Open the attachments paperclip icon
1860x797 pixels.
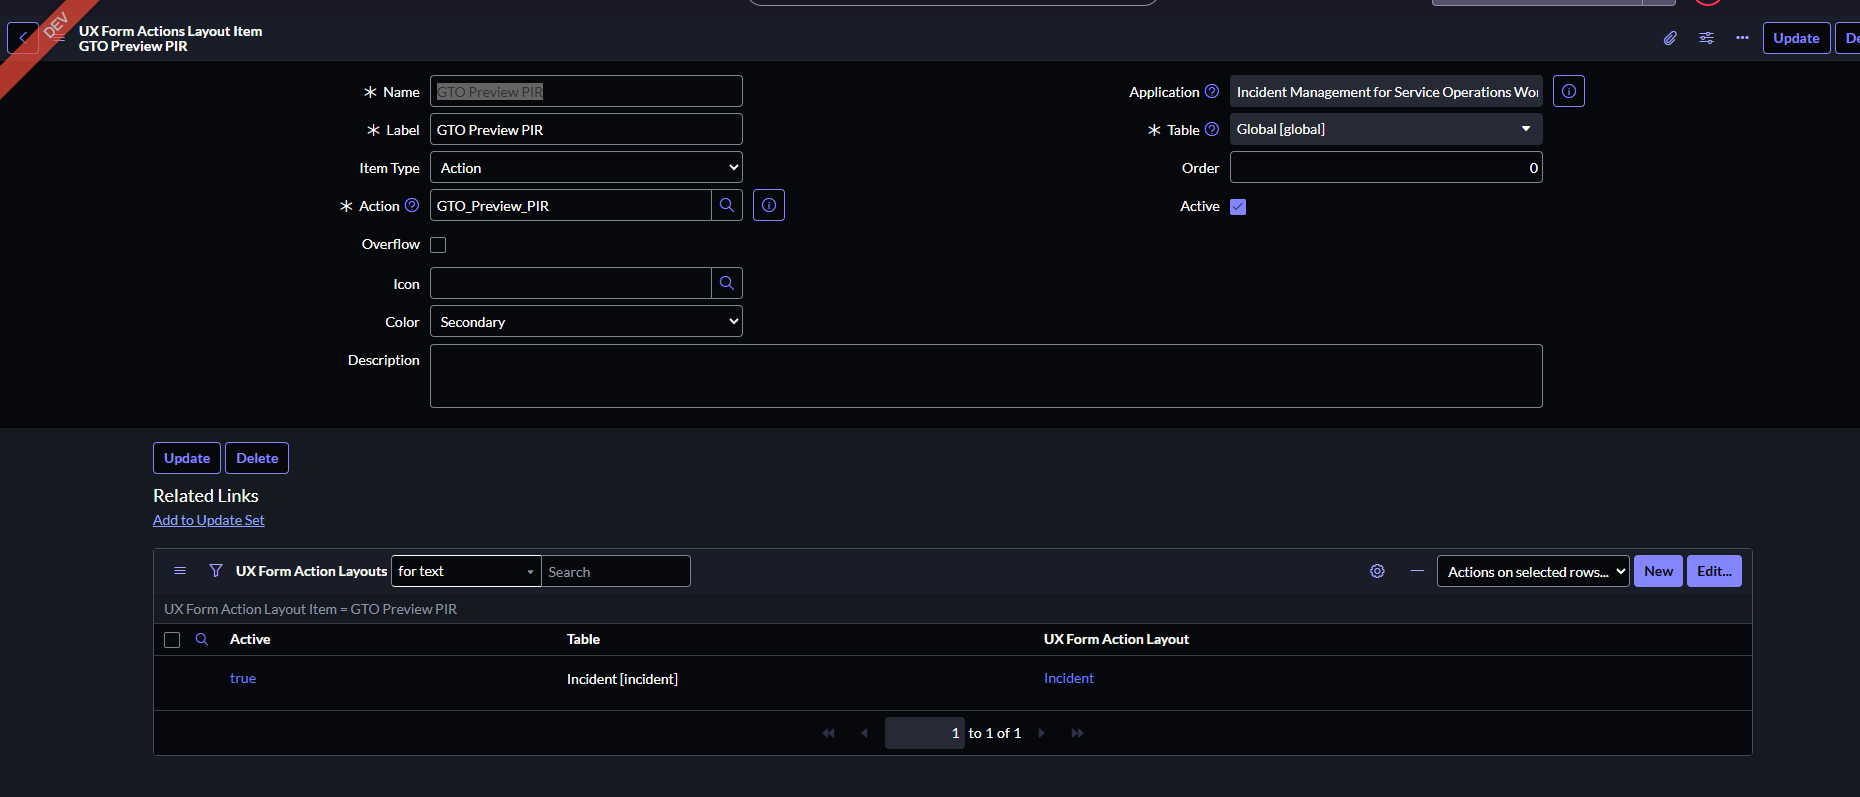(1670, 38)
